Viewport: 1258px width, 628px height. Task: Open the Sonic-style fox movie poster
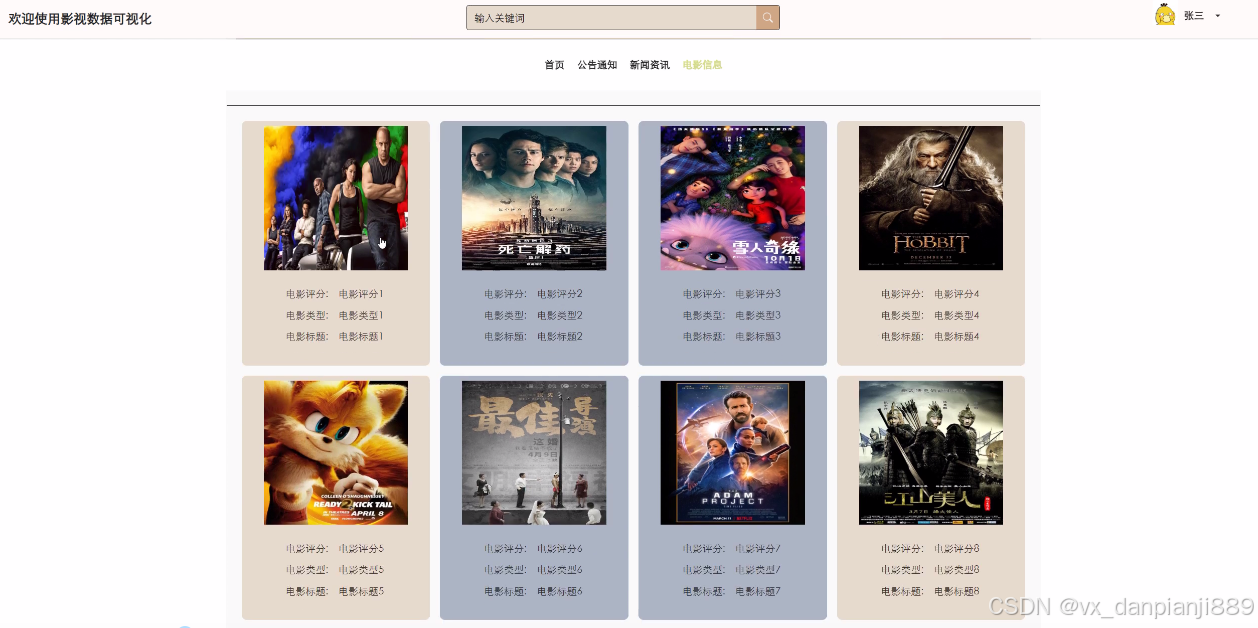click(336, 453)
